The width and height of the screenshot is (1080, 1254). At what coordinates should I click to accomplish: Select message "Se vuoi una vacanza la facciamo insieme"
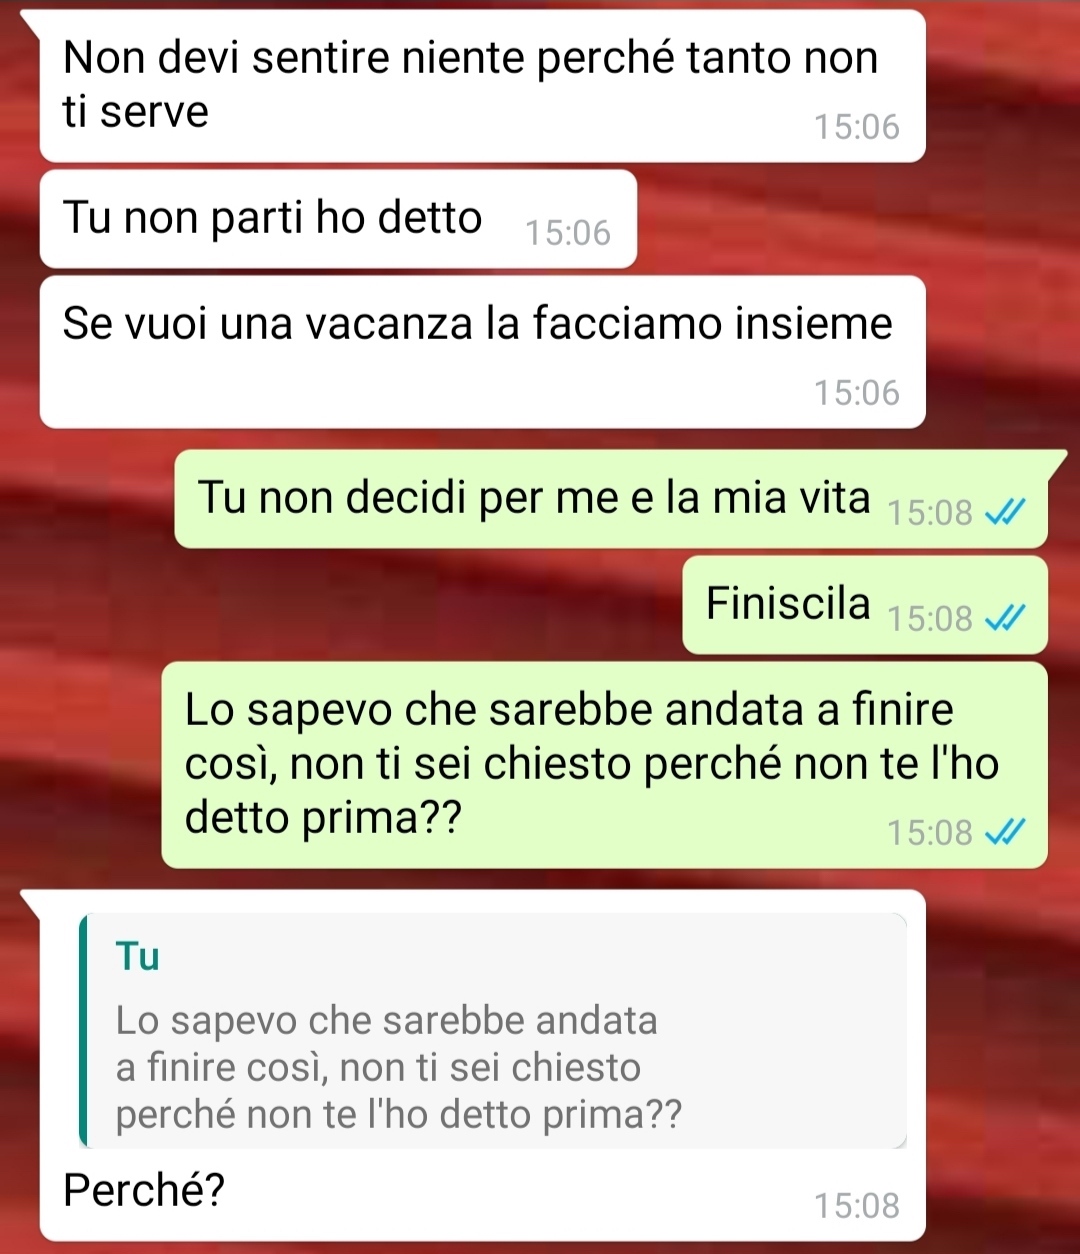tap(482, 352)
